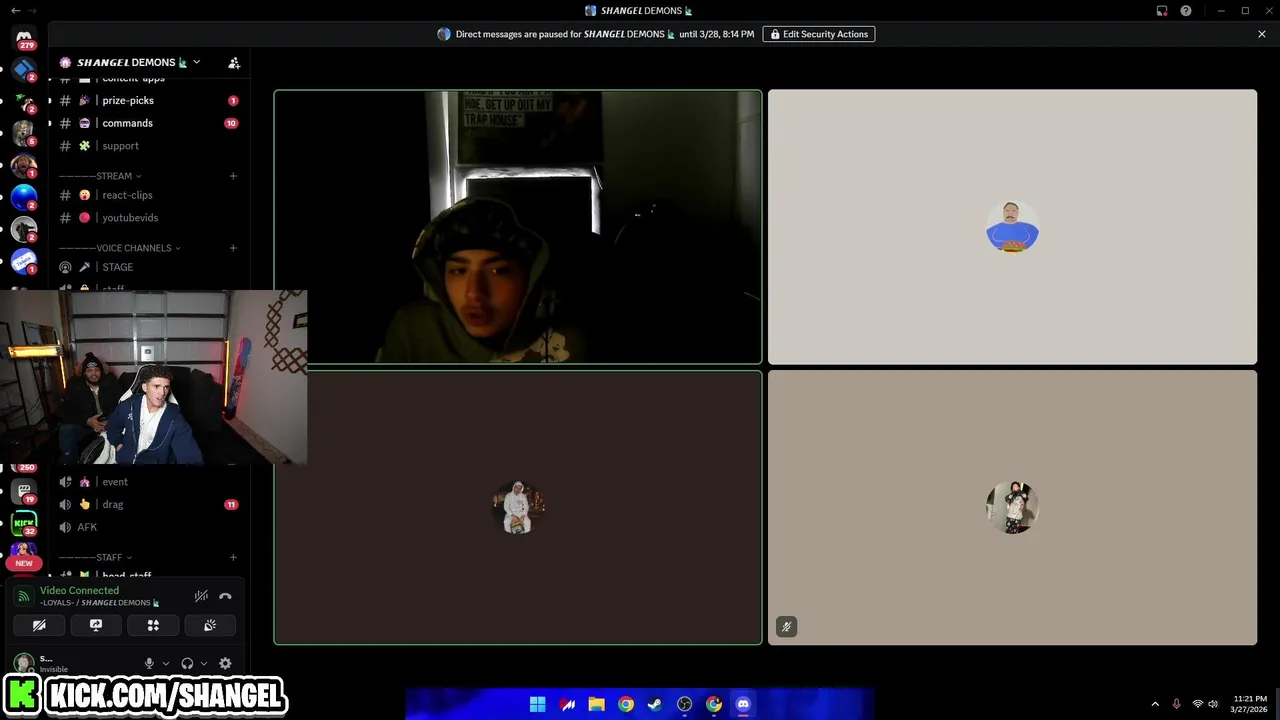This screenshot has width=1280, height=720.
Task: Open activities launcher in voice panel
Action: [x=153, y=625]
